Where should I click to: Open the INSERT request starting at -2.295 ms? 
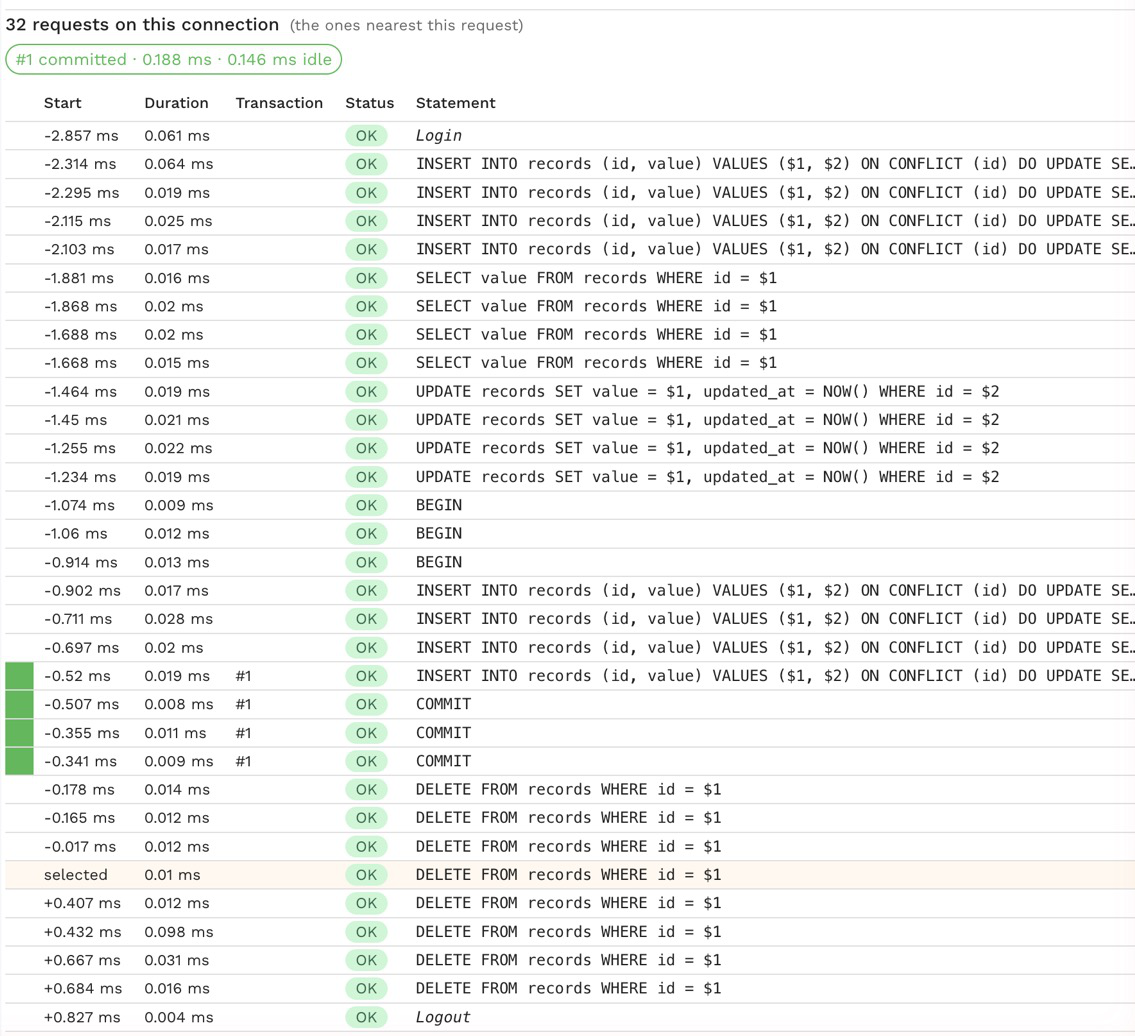570,193
